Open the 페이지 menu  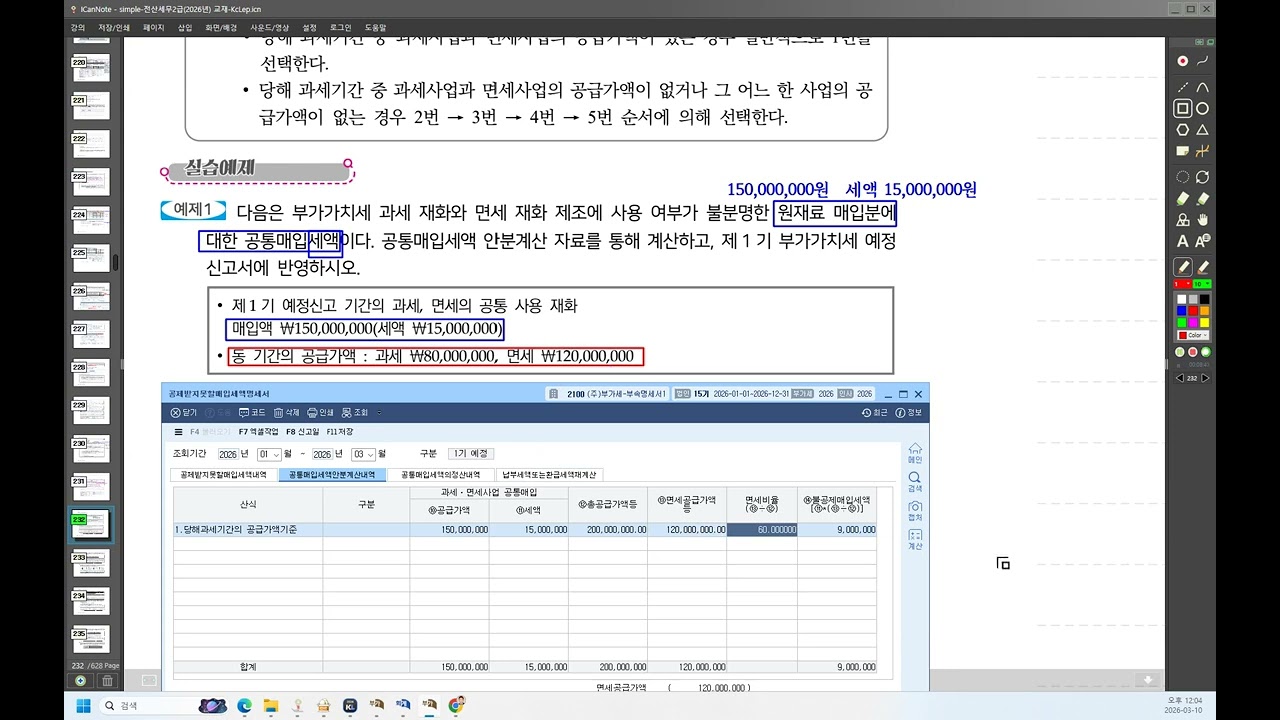(153, 28)
